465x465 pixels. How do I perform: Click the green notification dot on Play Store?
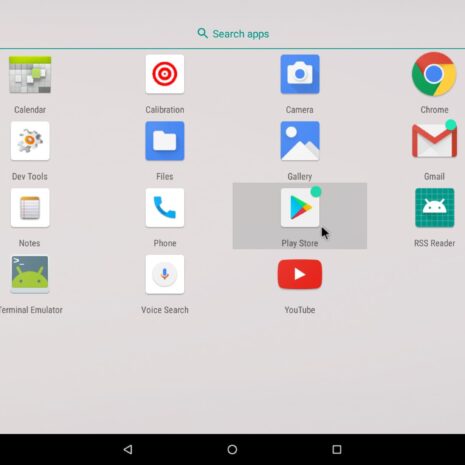click(x=316, y=192)
